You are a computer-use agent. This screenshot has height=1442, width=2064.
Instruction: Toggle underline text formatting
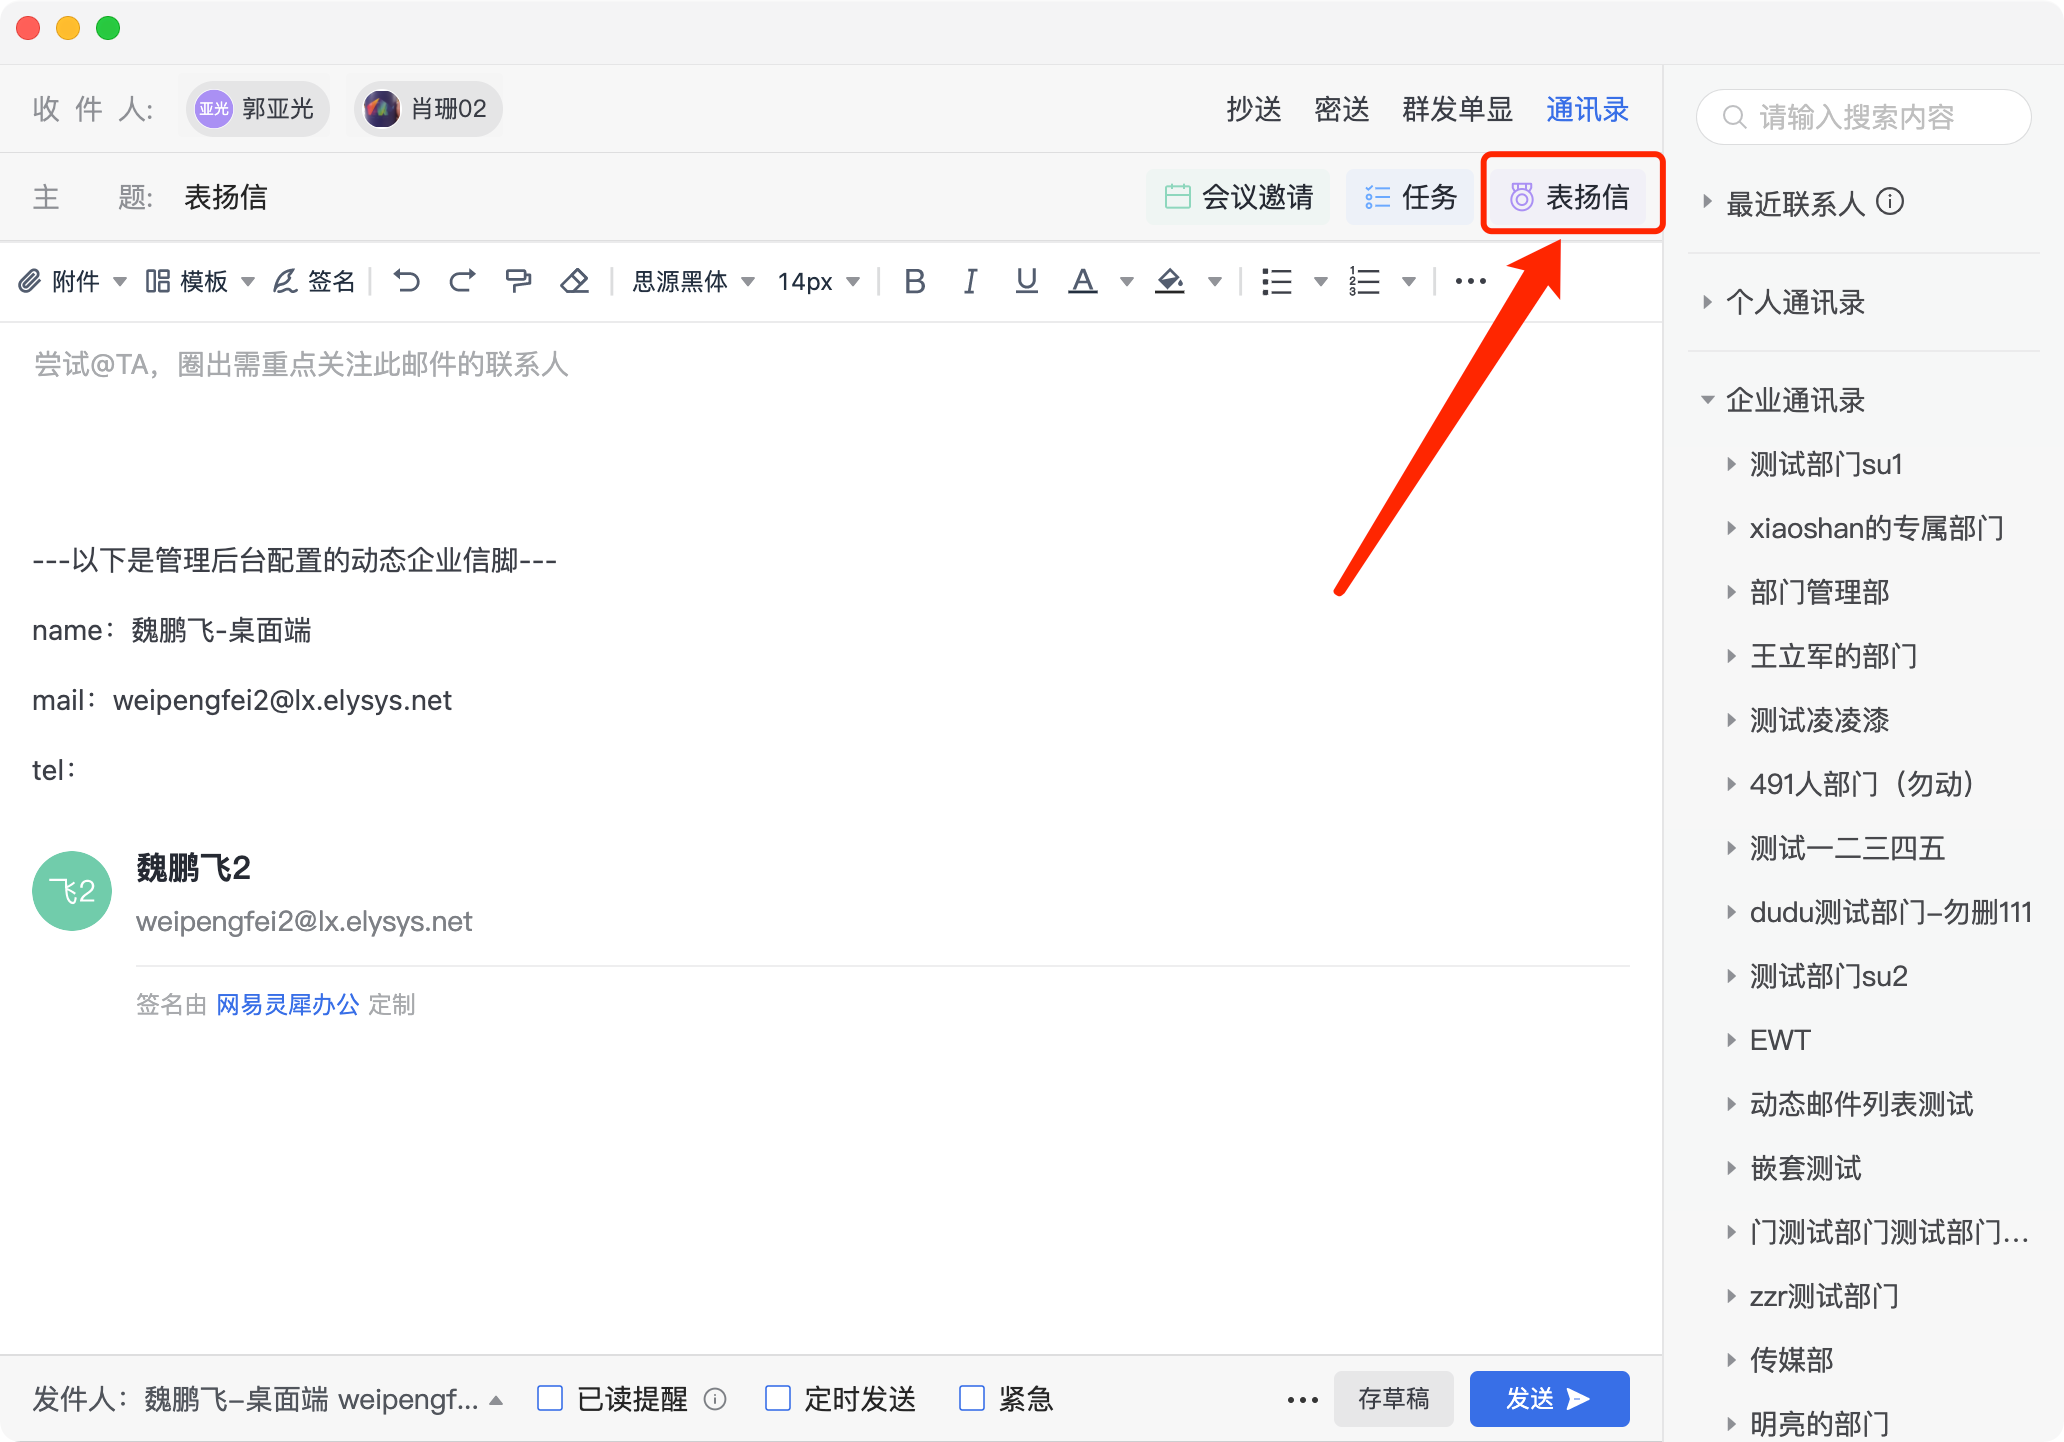point(1026,281)
